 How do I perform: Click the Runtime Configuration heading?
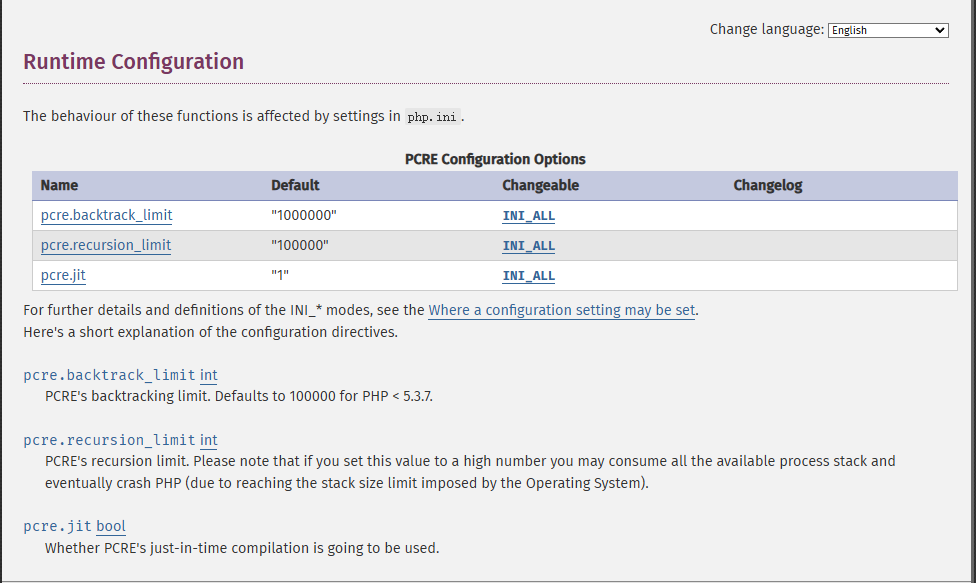point(133,62)
